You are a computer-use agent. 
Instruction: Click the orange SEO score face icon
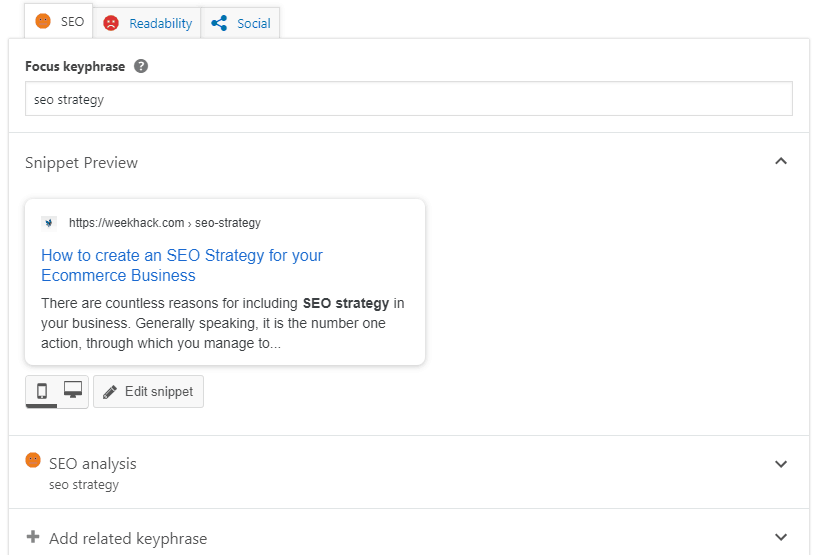(x=43, y=21)
